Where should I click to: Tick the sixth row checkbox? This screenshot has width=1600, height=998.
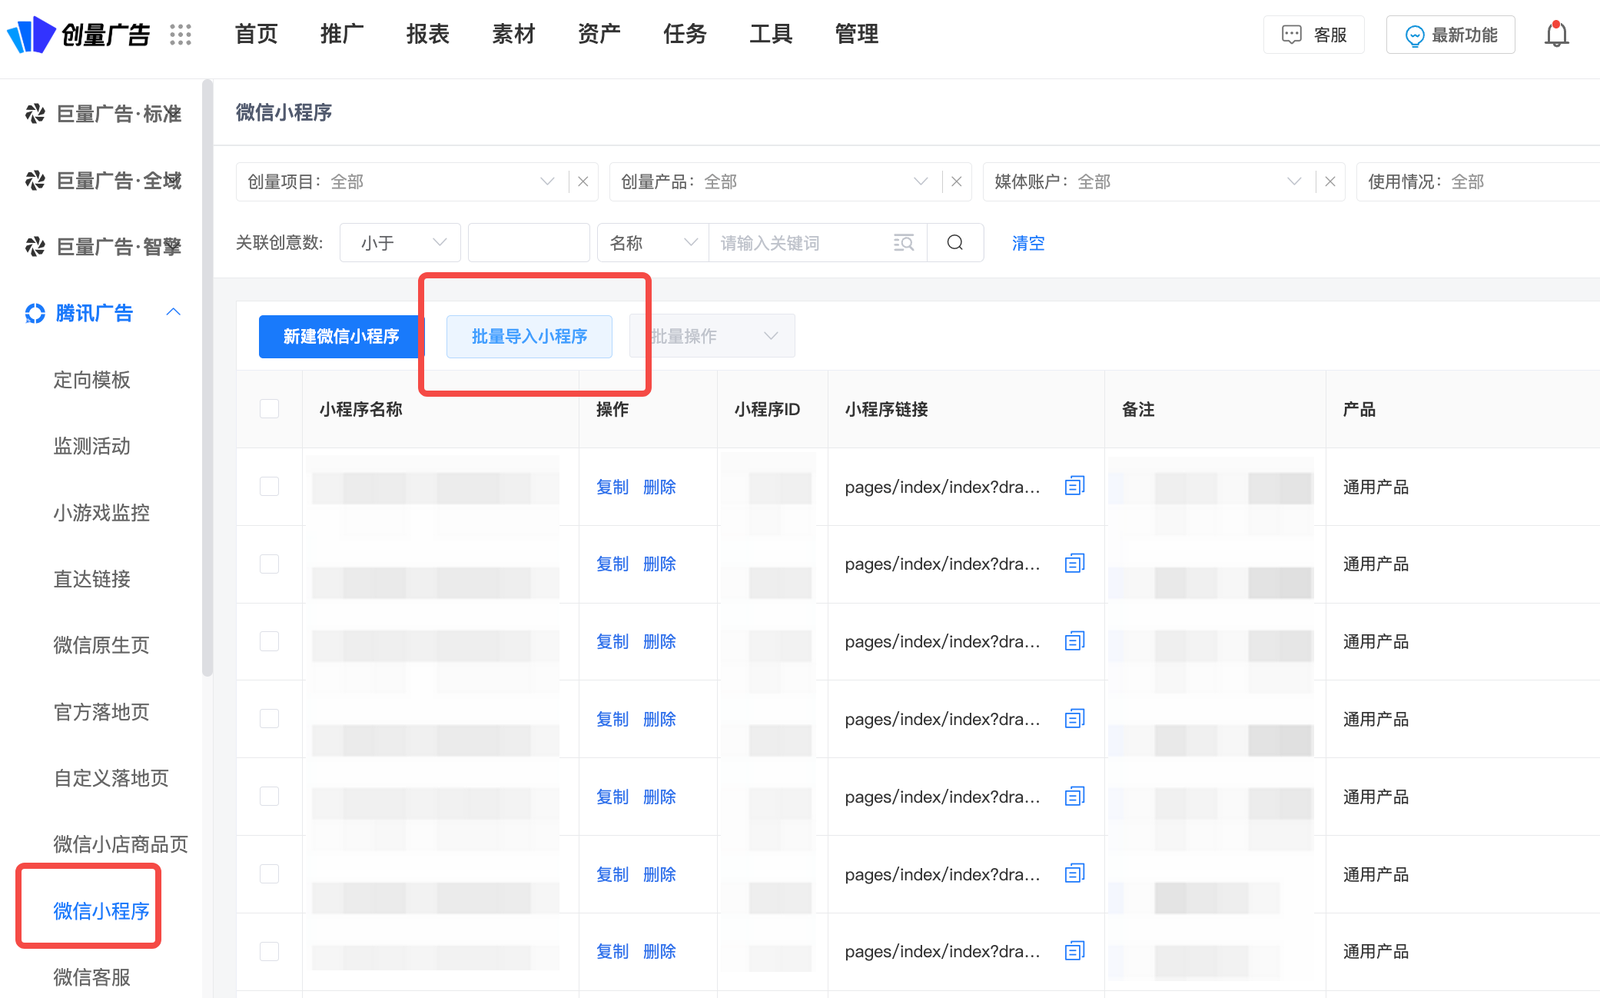pyautogui.click(x=269, y=874)
